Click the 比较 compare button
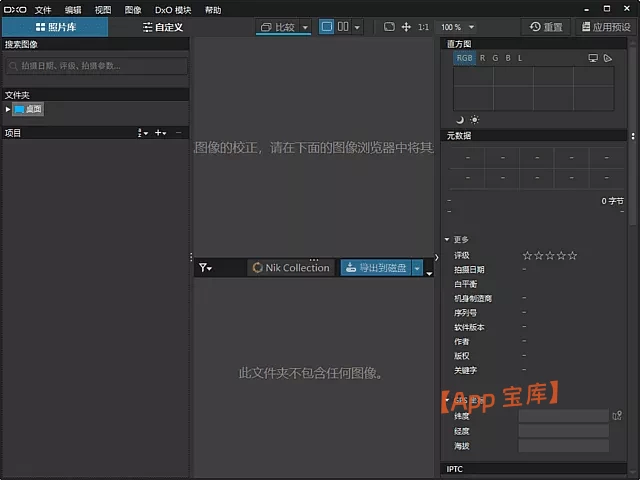This screenshot has height=480, width=640. tap(278, 27)
